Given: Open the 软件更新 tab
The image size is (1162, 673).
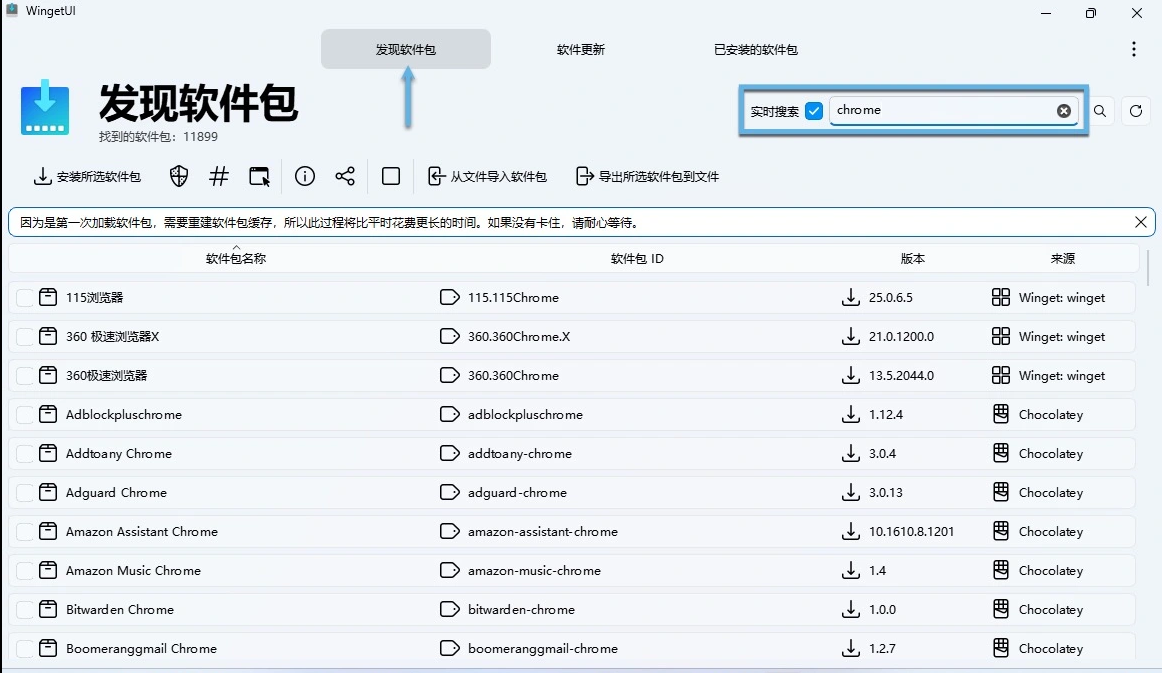Looking at the screenshot, I should coord(580,49).
